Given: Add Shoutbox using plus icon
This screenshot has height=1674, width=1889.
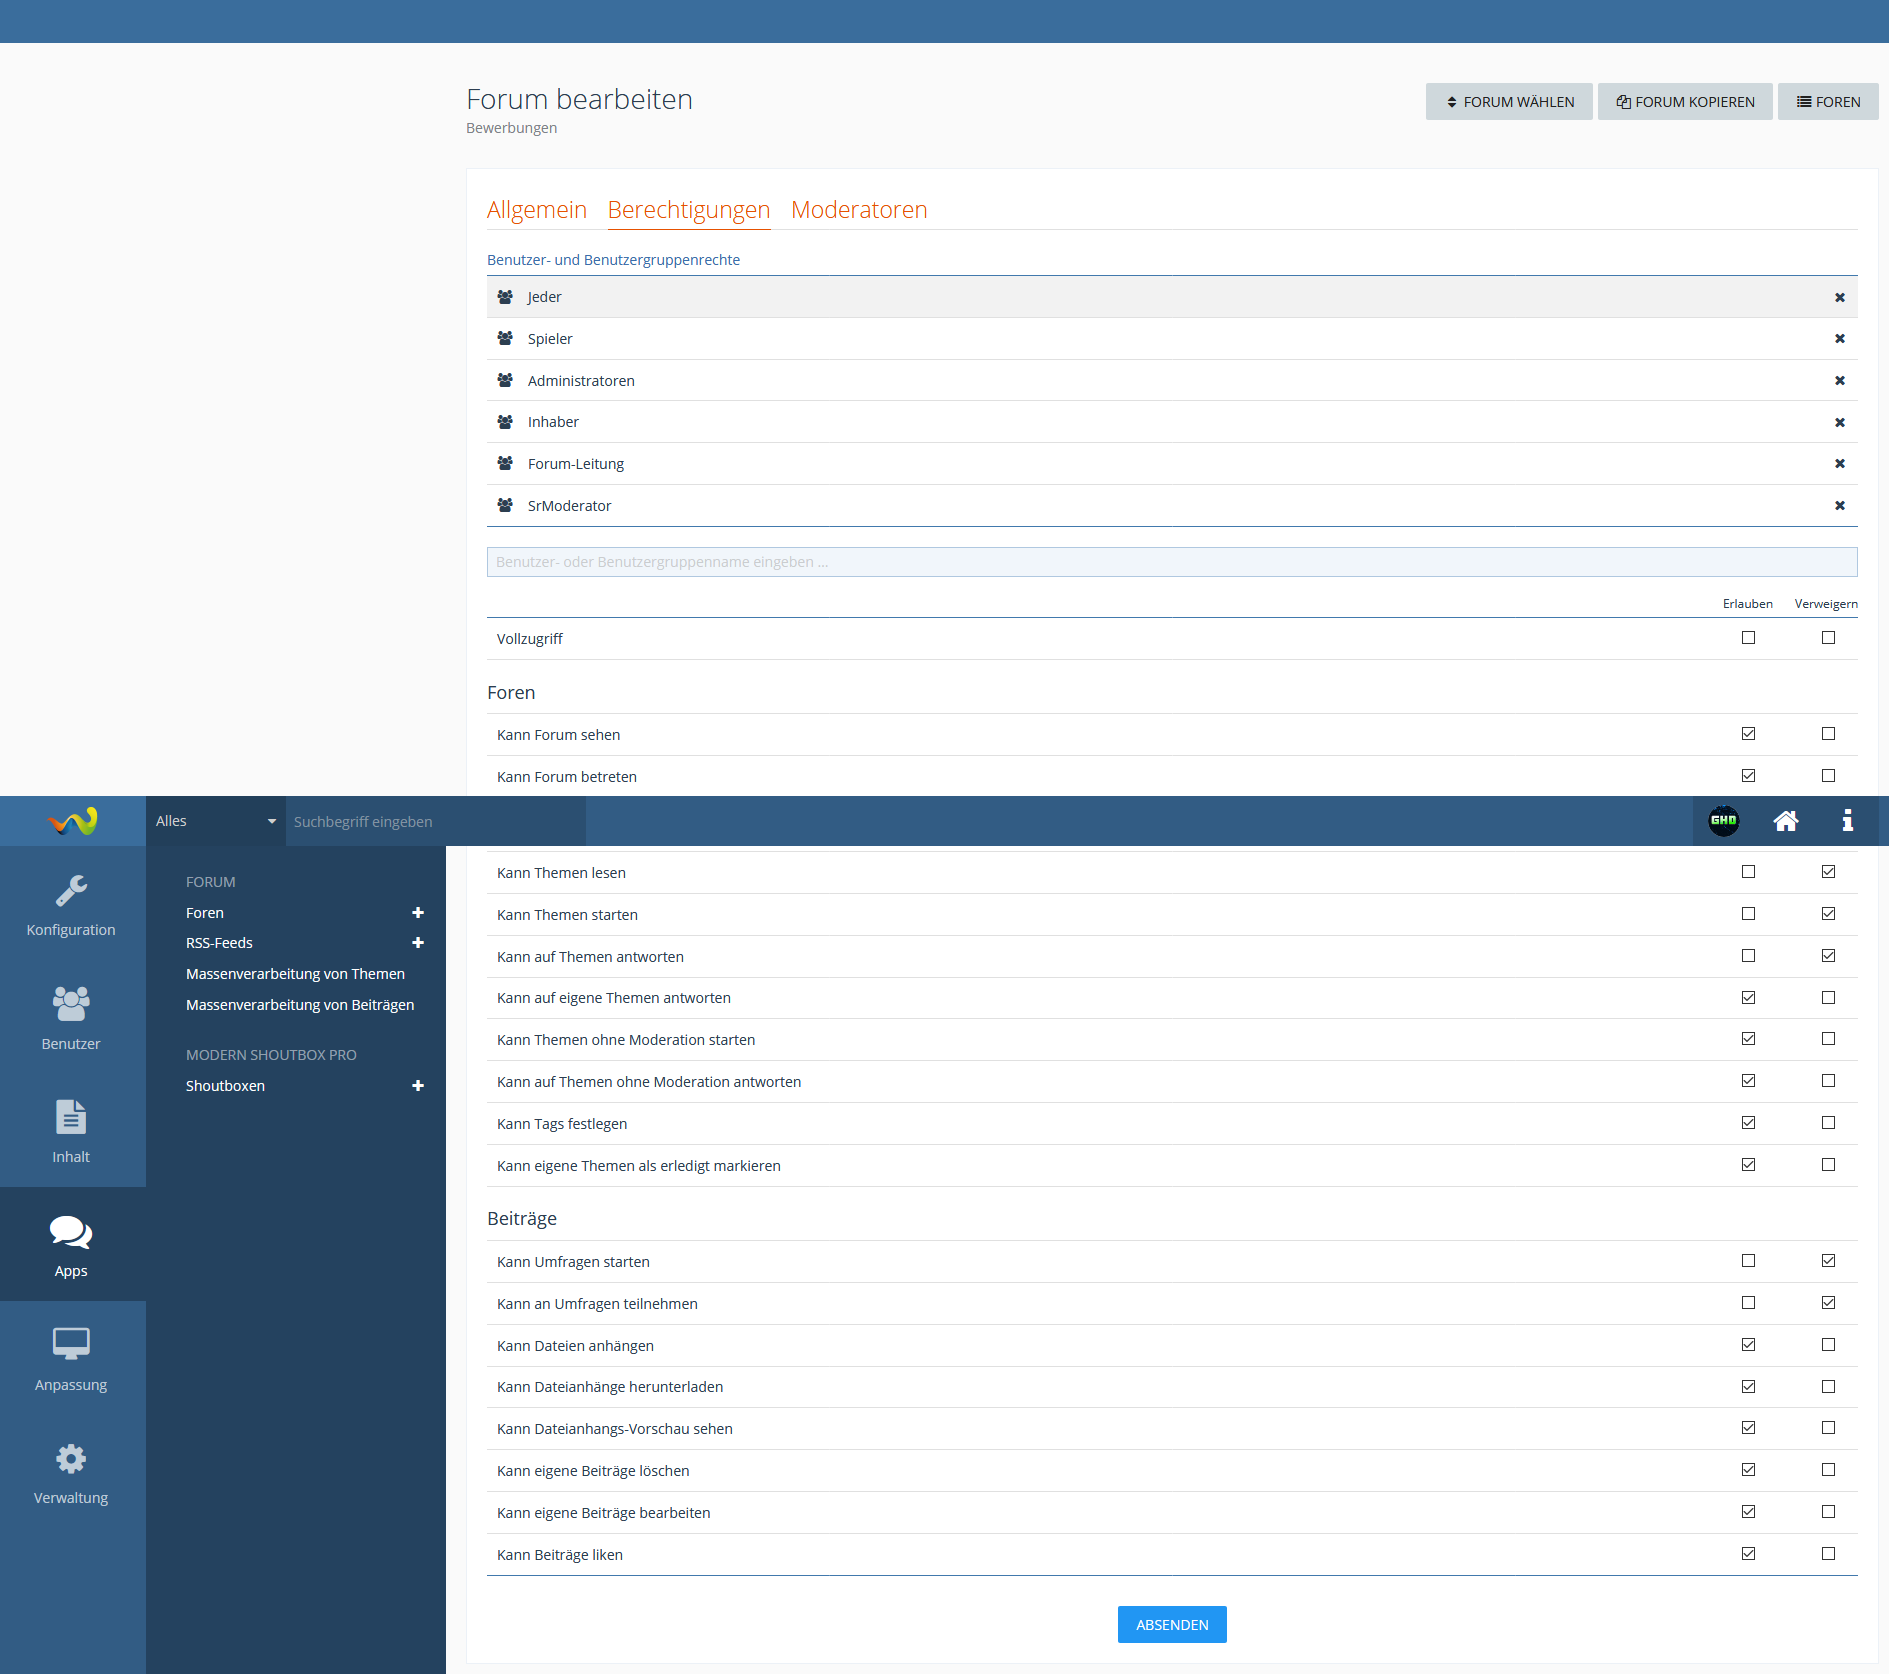Looking at the screenshot, I should (x=418, y=1086).
